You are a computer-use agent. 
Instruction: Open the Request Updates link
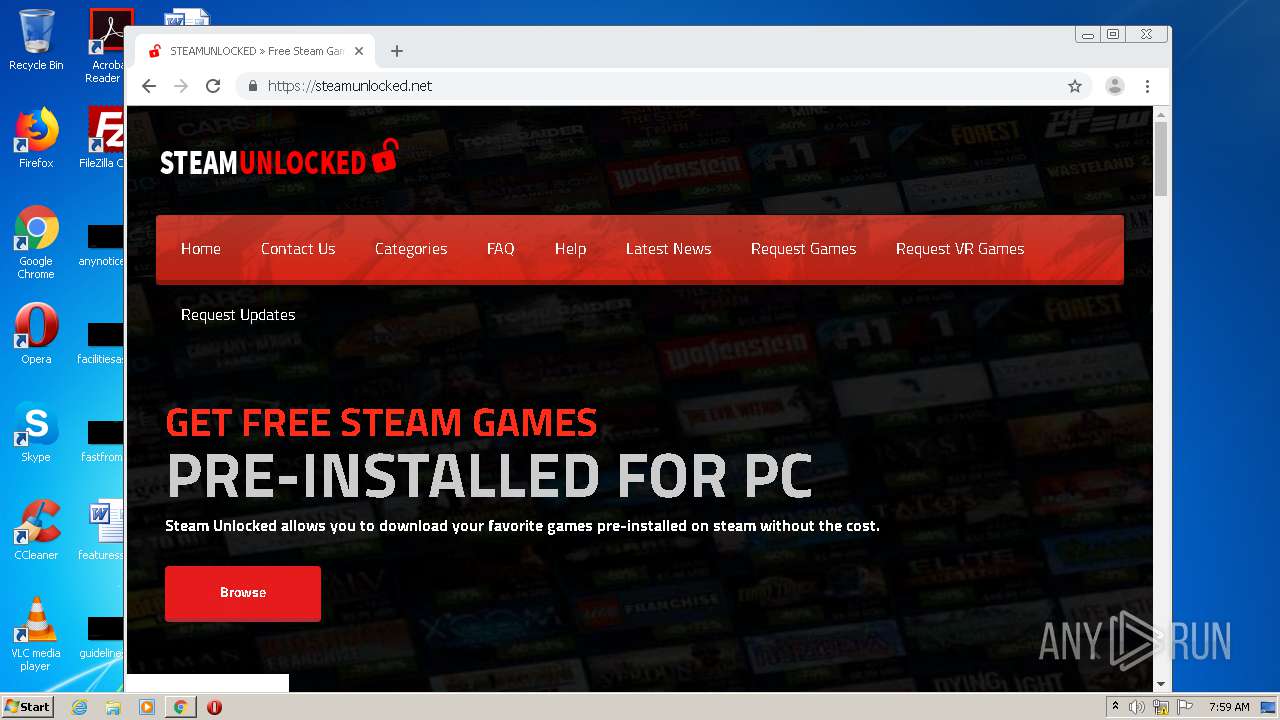[x=238, y=315]
